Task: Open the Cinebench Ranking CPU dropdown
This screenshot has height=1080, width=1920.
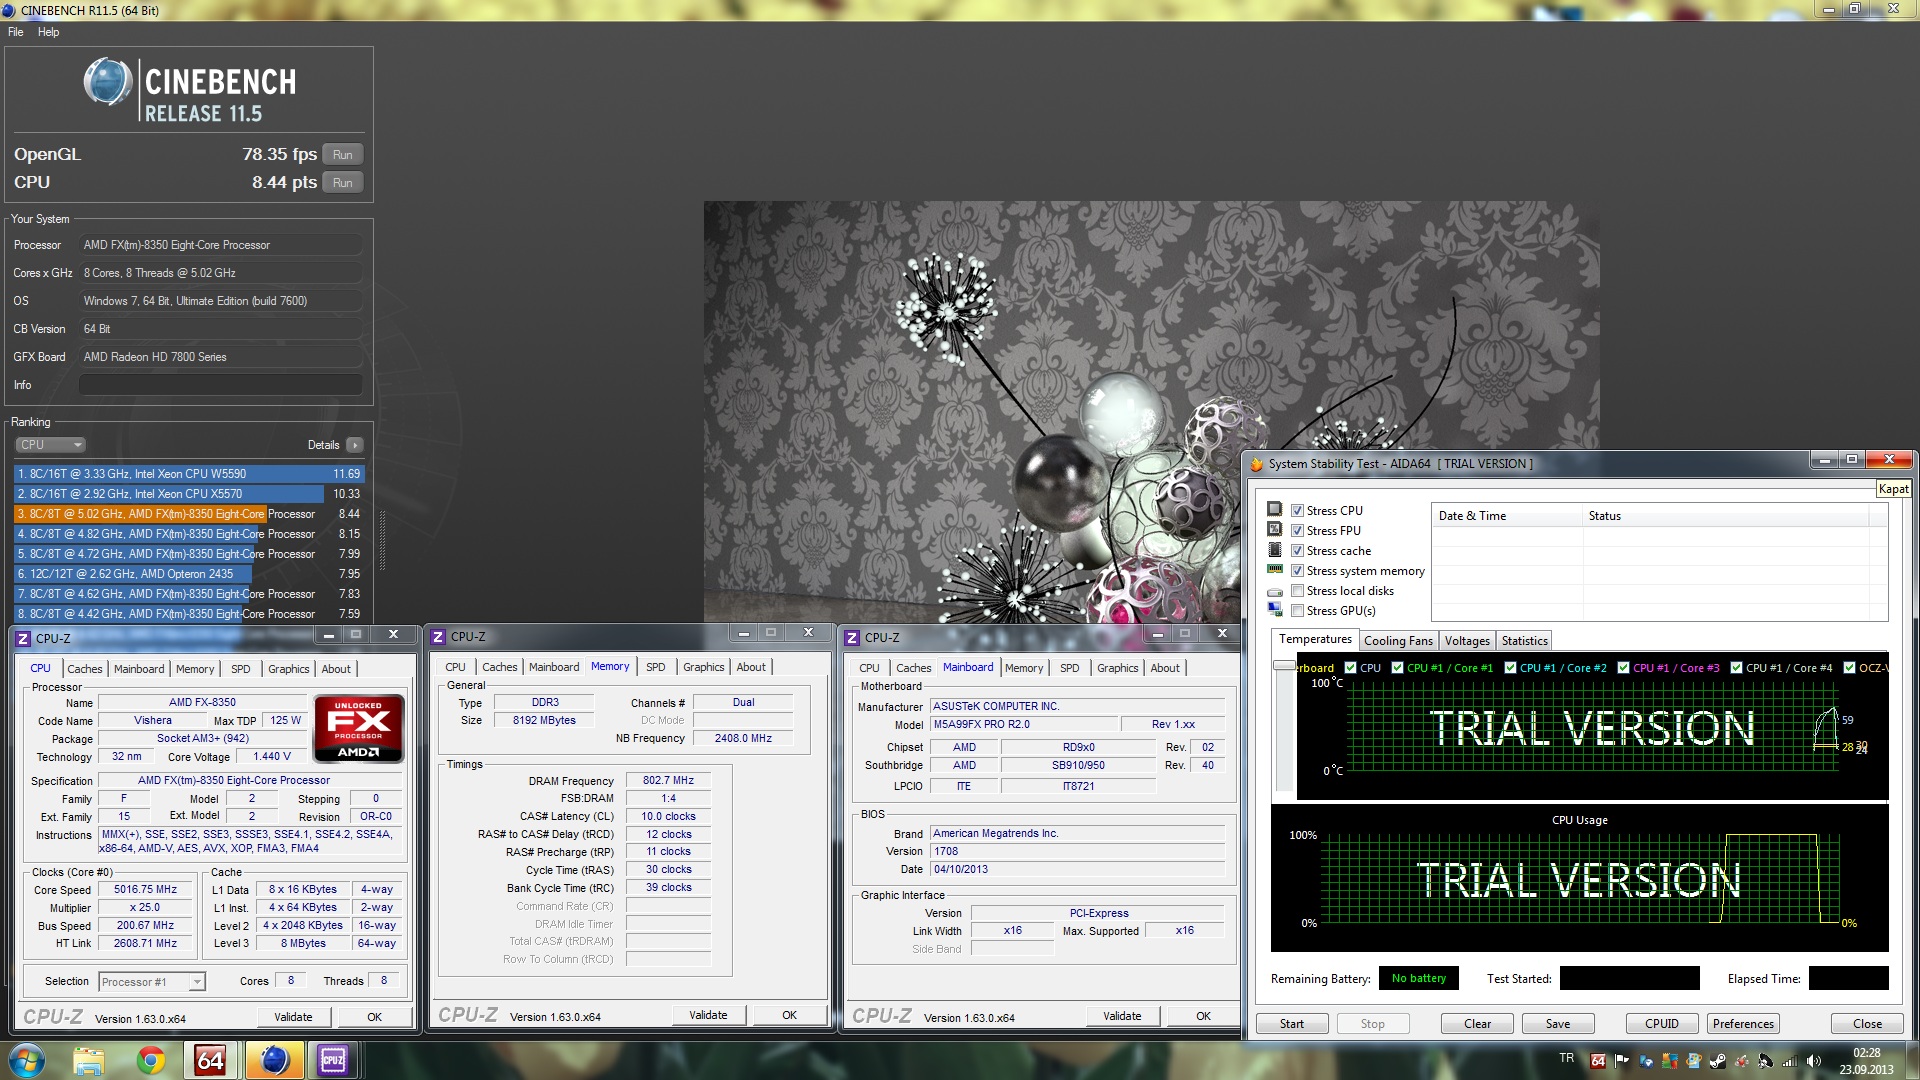Action: coord(50,444)
